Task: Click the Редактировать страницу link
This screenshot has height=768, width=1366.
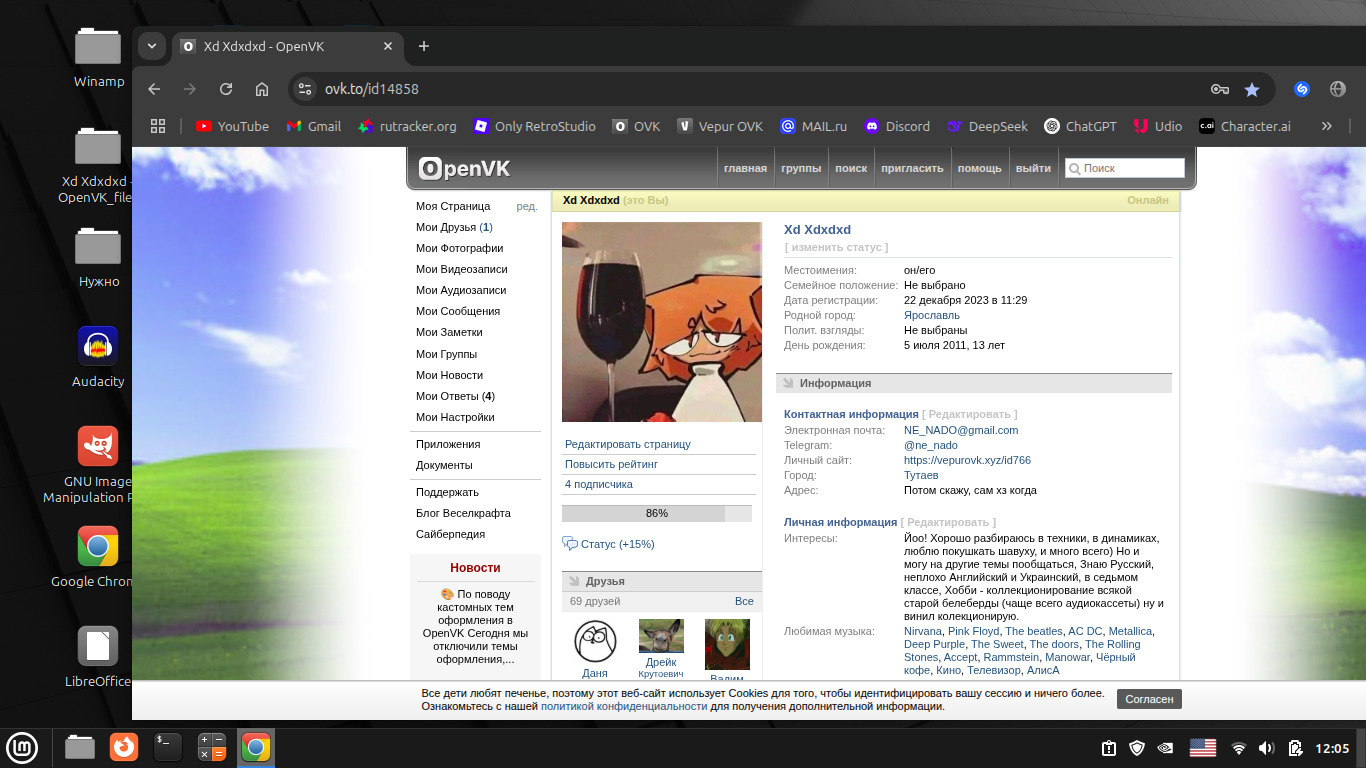Action: point(627,444)
